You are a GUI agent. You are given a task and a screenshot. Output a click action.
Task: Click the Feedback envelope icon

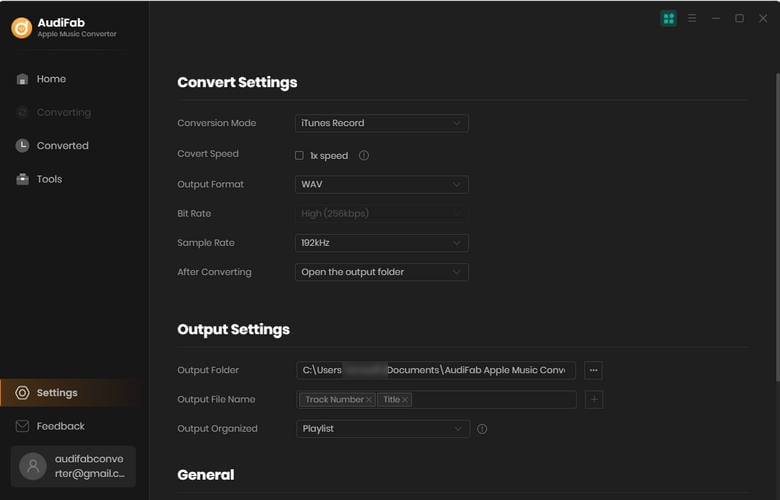[x=22, y=426]
